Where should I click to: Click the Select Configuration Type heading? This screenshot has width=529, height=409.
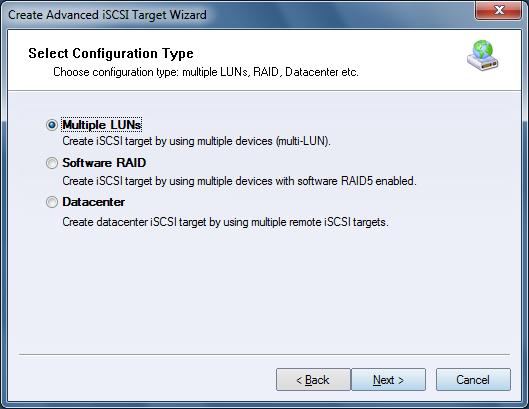pyautogui.click(x=111, y=53)
